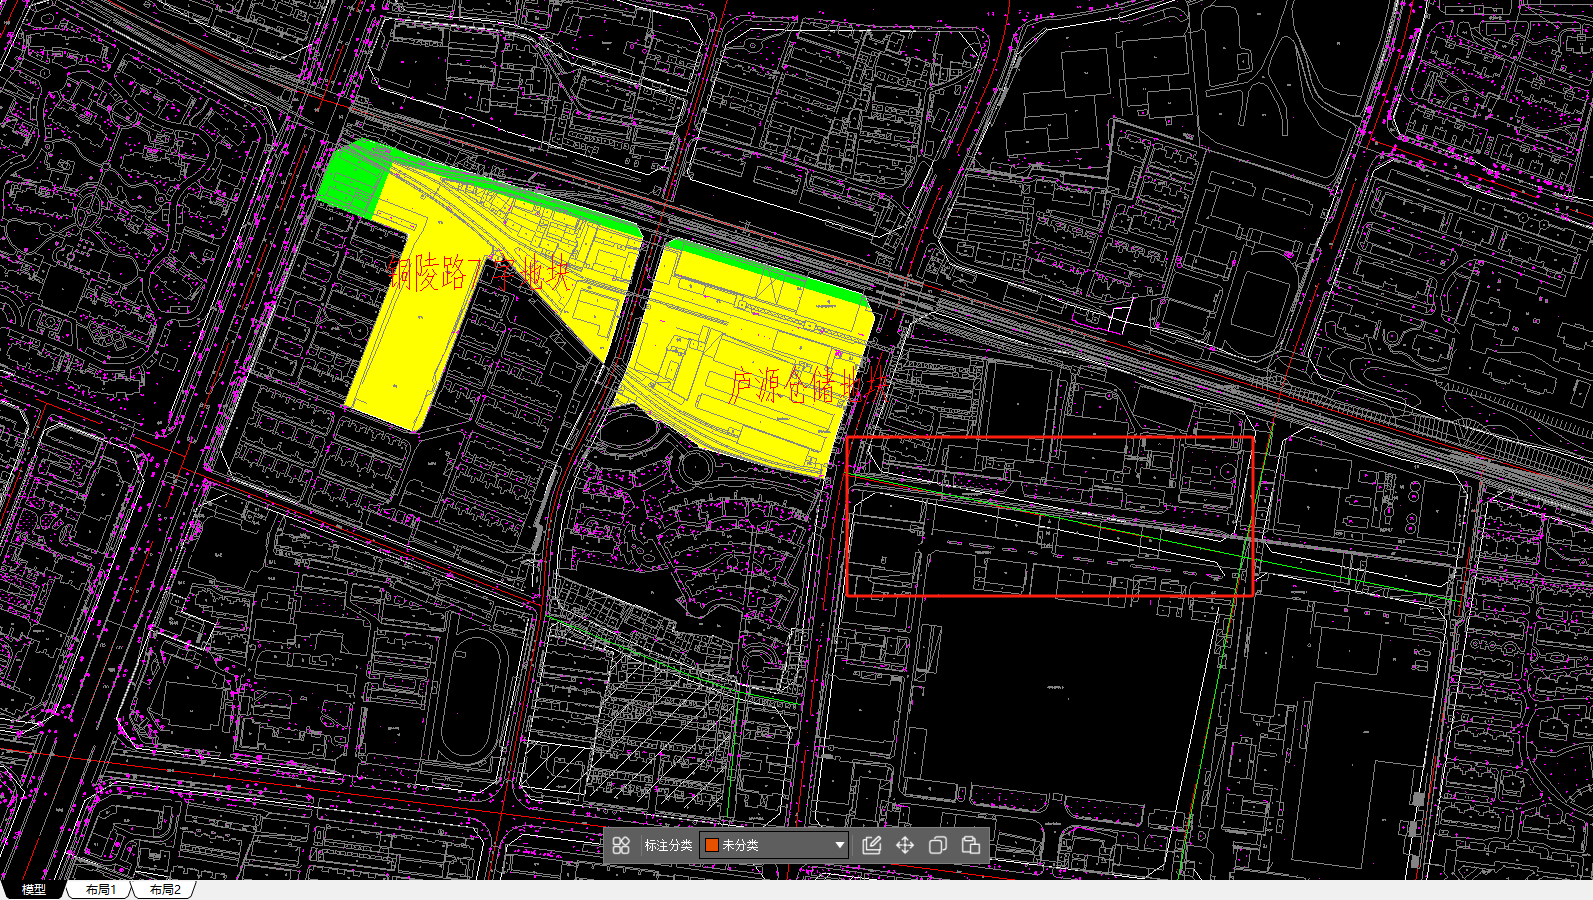
Task: Click the edit annotation pencil icon
Action: (x=871, y=845)
